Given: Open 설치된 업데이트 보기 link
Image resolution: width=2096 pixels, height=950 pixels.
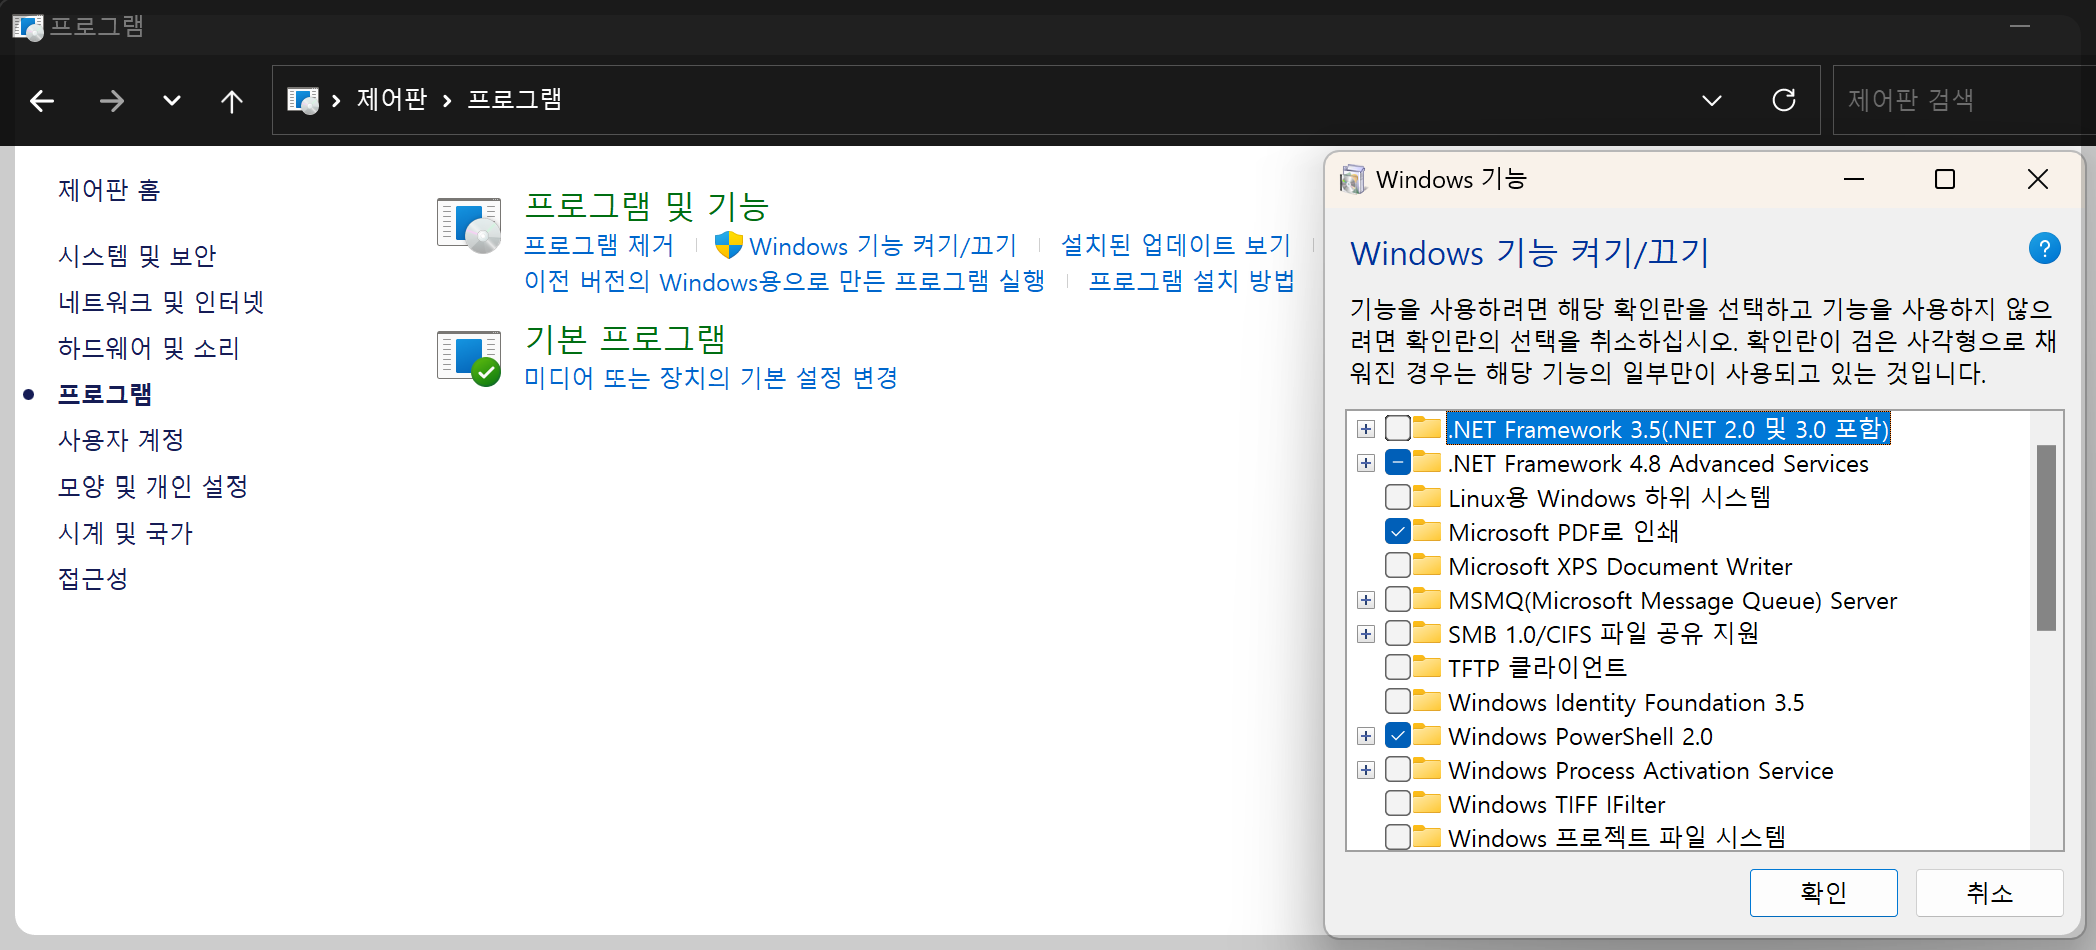Looking at the screenshot, I should [x=1176, y=245].
